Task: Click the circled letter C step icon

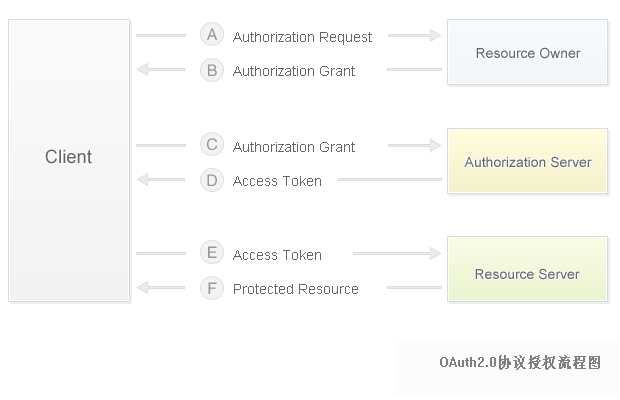Action: click(x=211, y=145)
